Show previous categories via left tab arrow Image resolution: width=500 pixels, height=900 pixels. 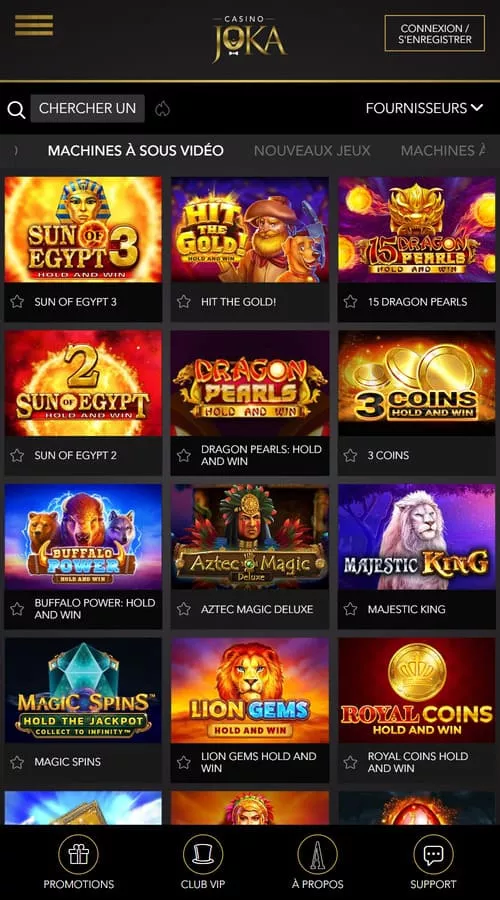[16, 150]
